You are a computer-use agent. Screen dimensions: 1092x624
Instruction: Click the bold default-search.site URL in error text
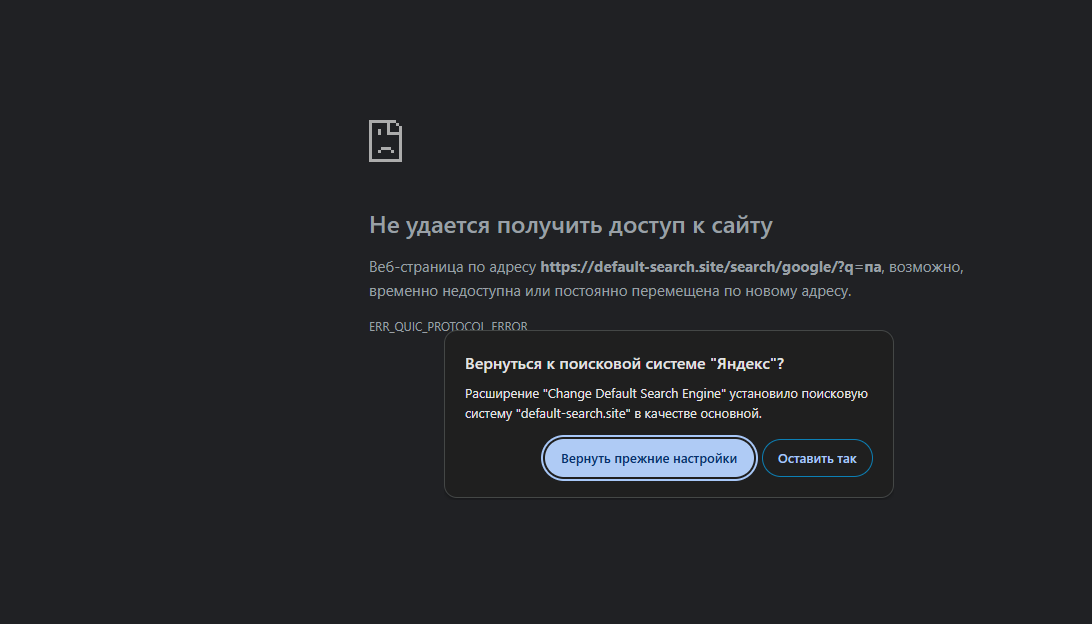point(700,267)
